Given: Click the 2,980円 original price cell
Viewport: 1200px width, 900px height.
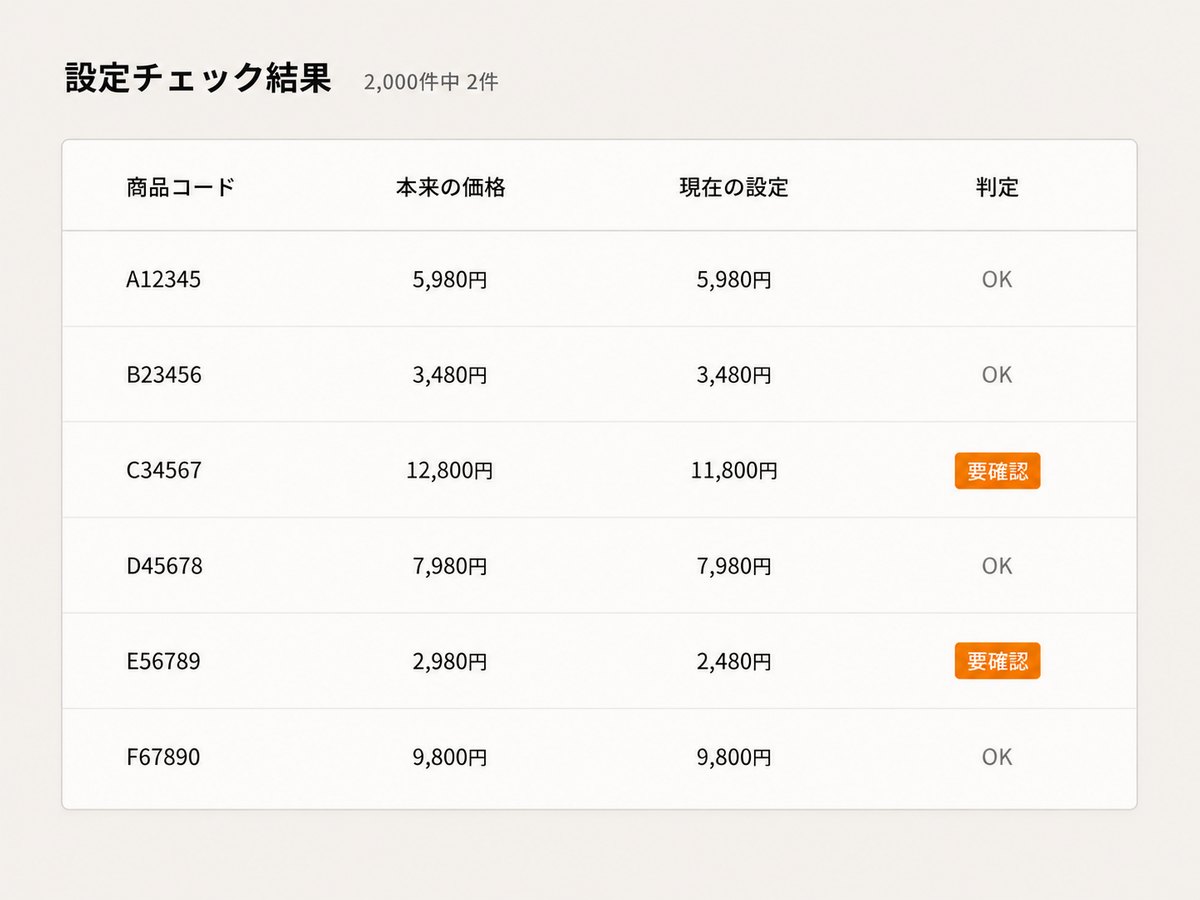Looking at the screenshot, I should pyautogui.click(x=450, y=661).
